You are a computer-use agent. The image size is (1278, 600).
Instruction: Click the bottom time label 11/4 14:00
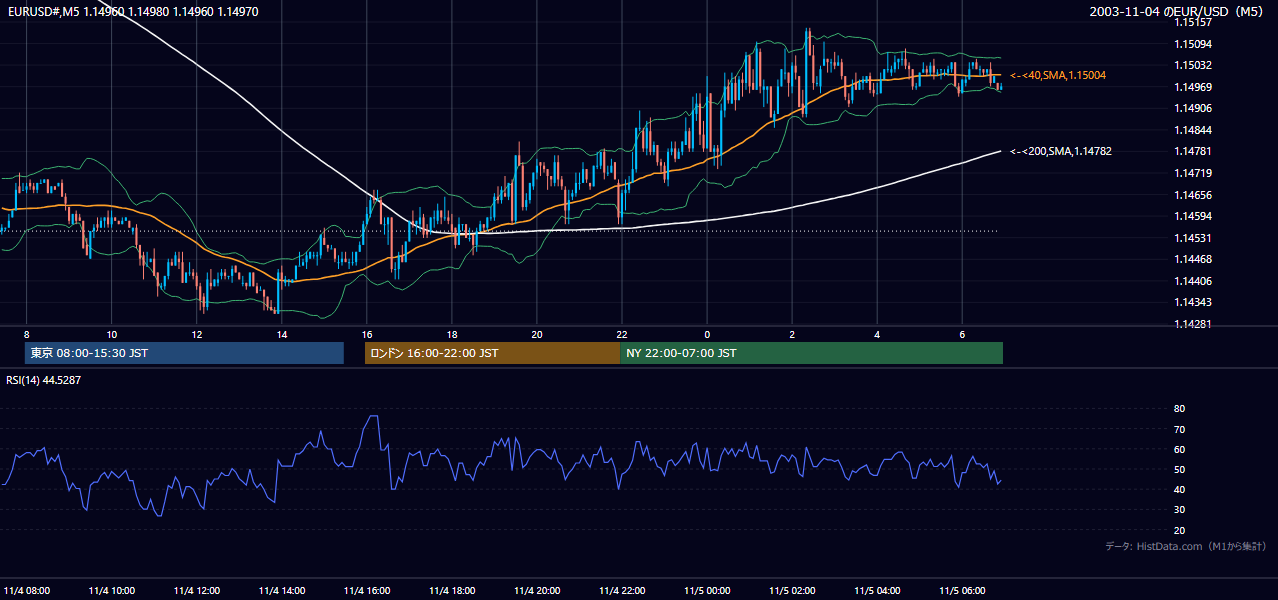point(282,590)
